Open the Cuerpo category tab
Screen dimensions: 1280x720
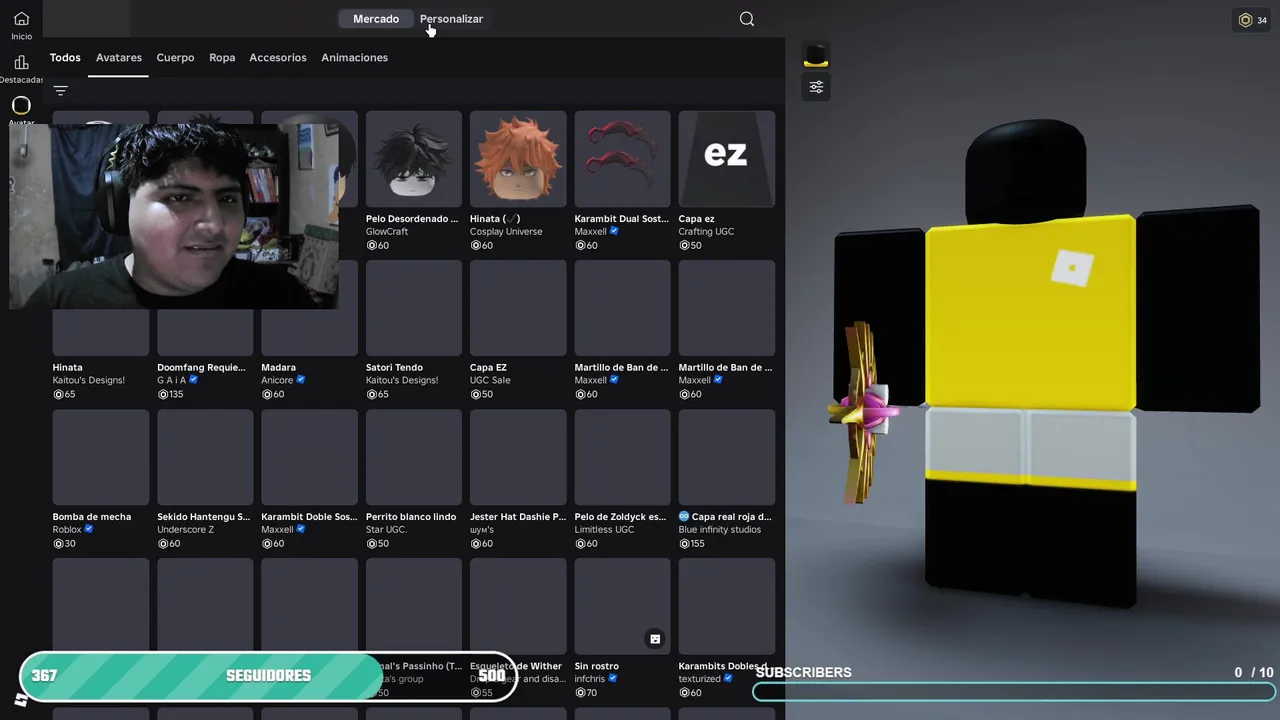(175, 58)
